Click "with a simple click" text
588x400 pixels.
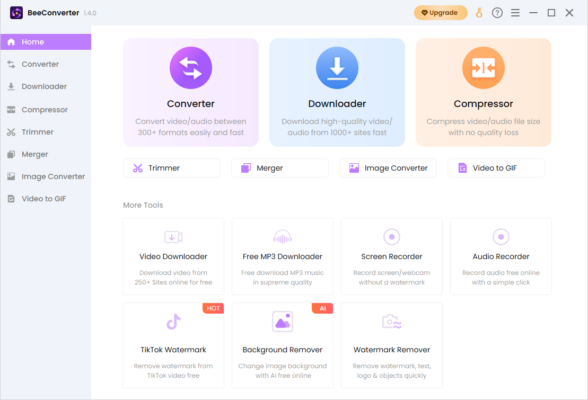(501, 282)
